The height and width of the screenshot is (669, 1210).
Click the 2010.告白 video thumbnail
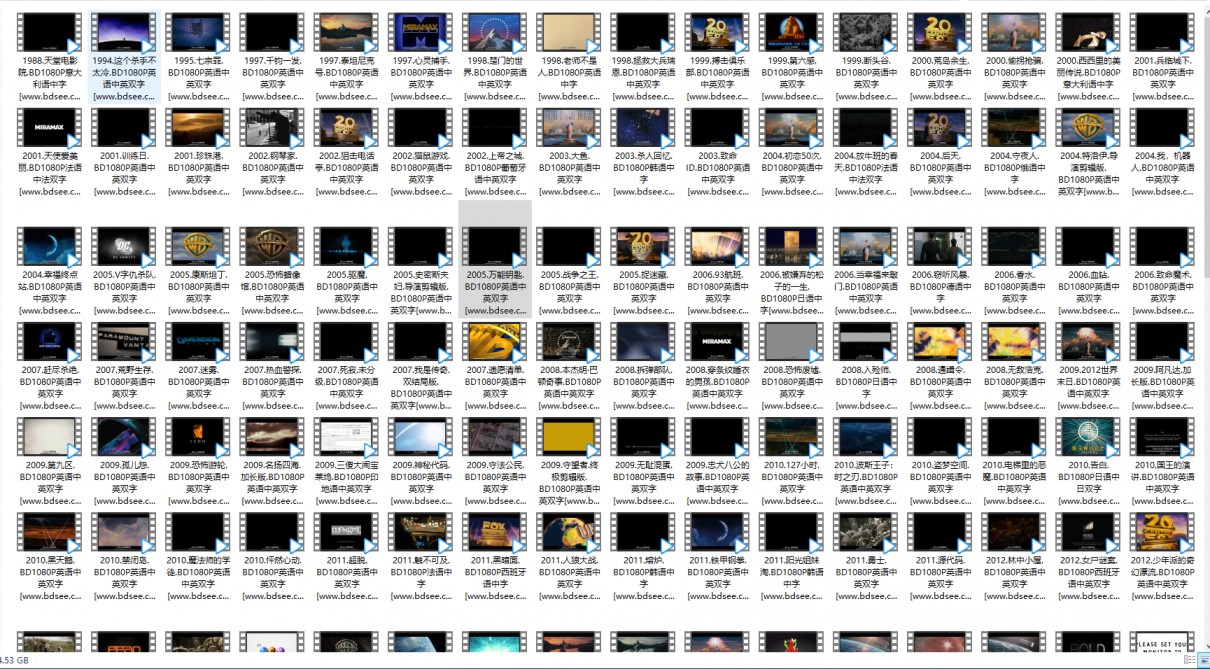(1088, 437)
